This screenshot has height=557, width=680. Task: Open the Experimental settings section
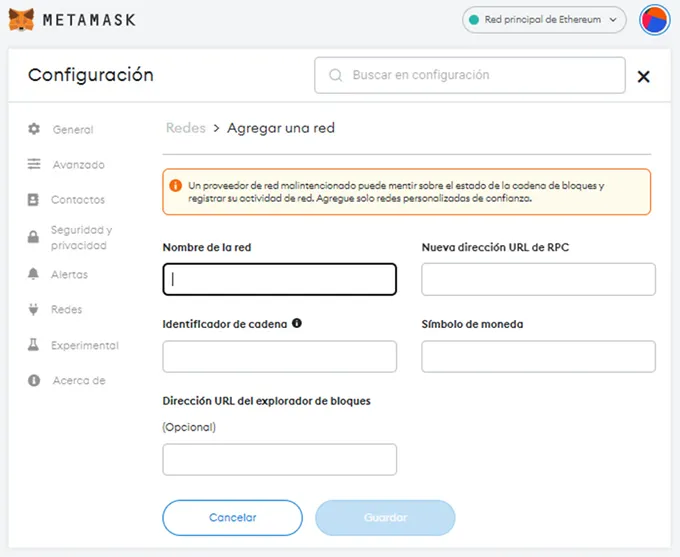pos(85,346)
